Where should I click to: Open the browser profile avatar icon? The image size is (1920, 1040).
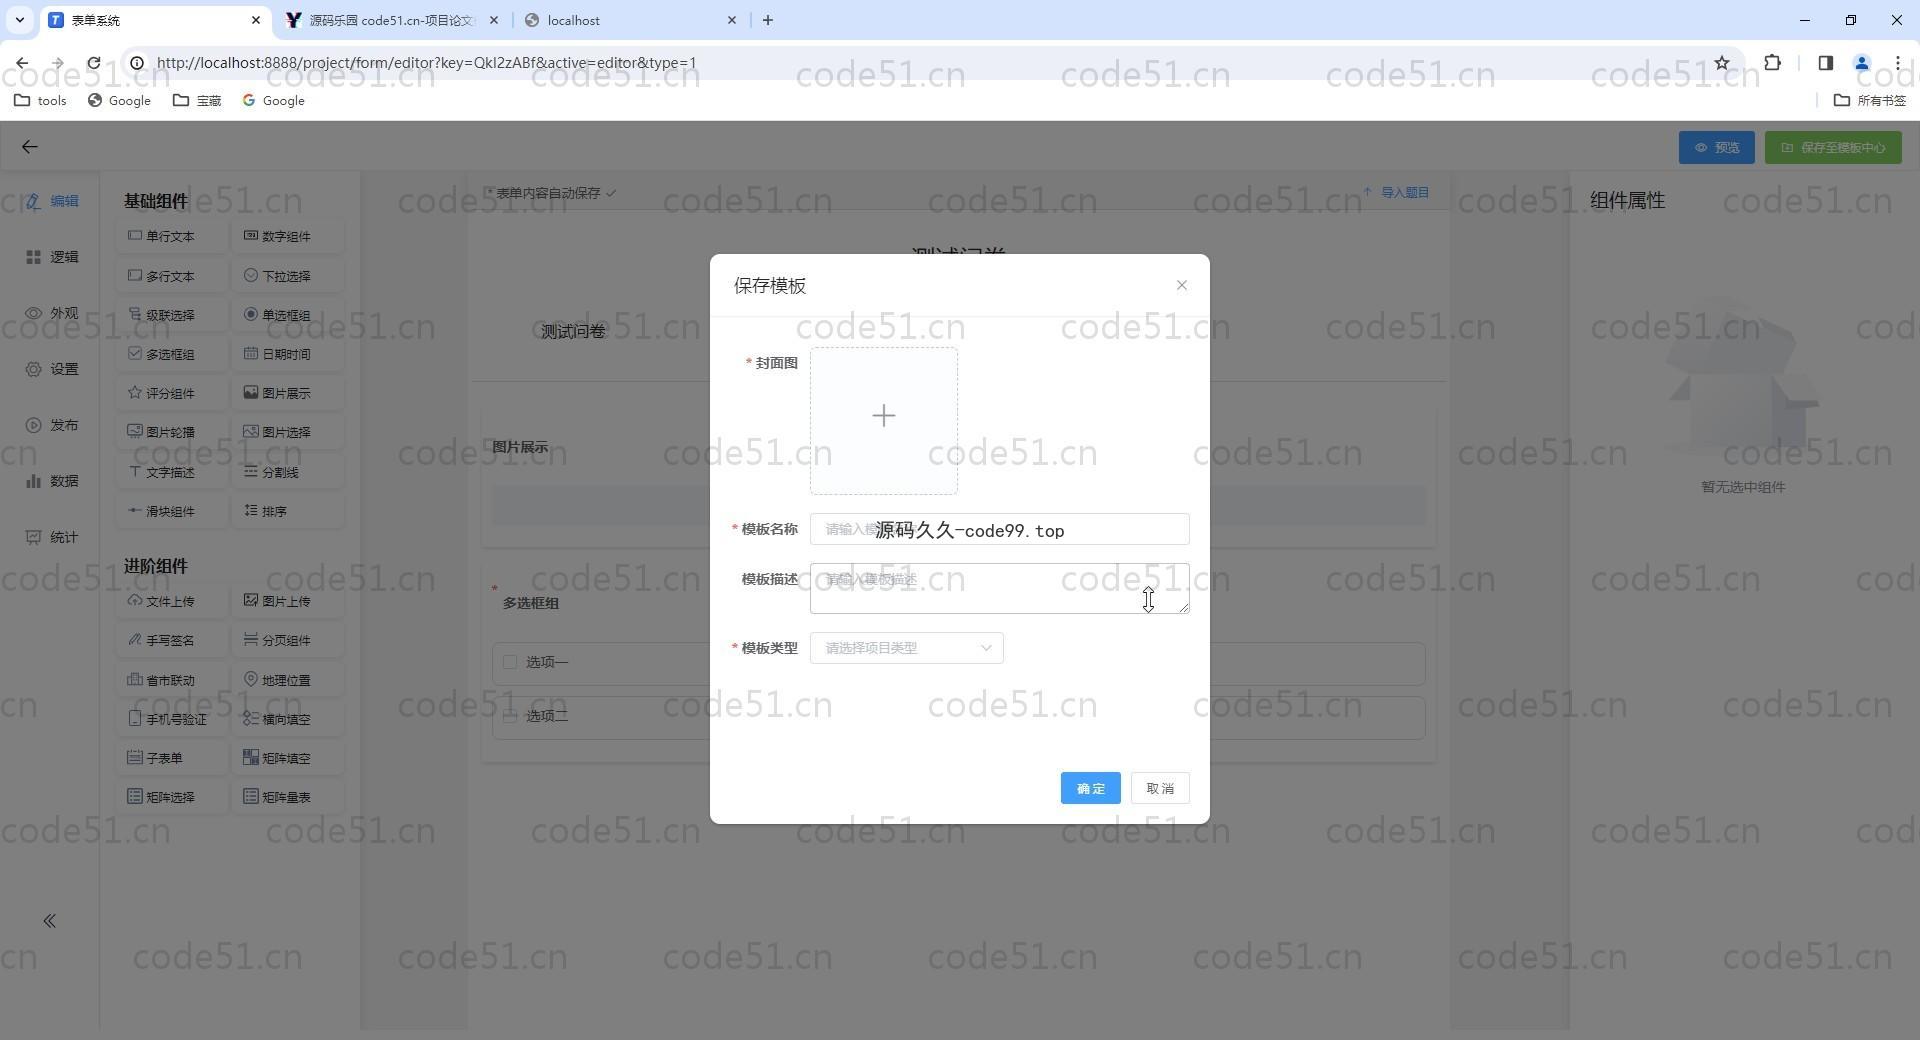click(1861, 63)
